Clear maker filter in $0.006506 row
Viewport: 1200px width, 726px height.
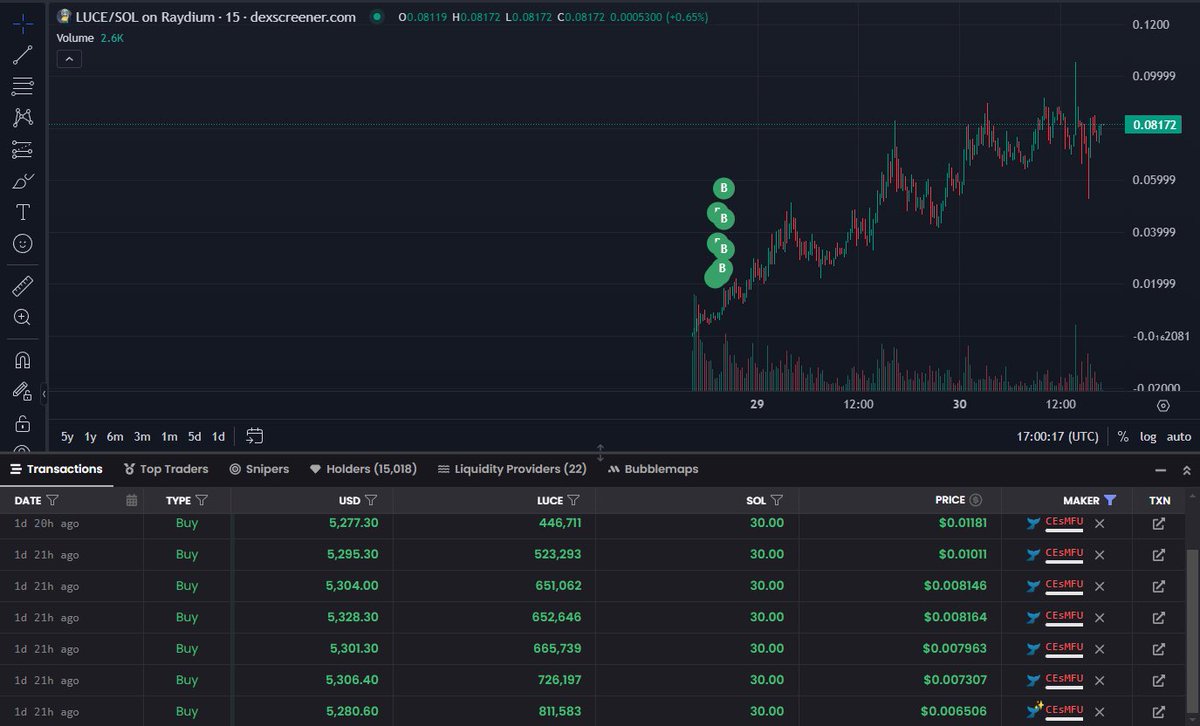[1100, 711]
